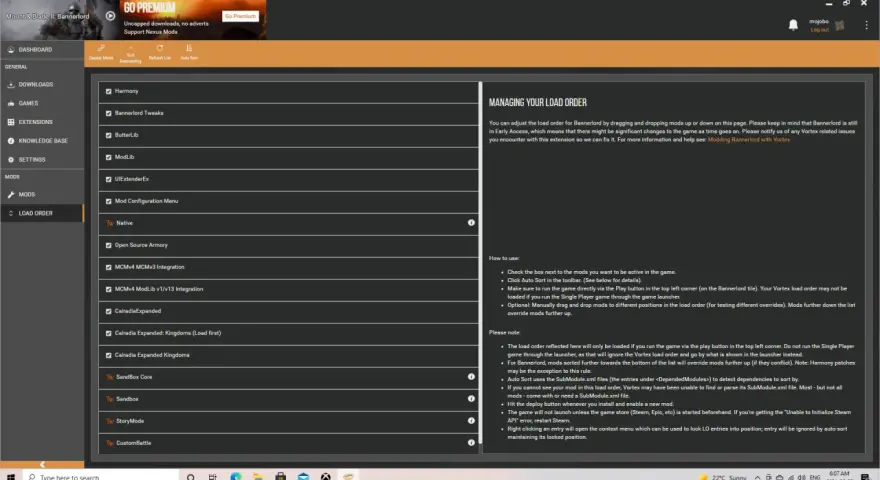Click the Auto Sort toolbar icon
This screenshot has width=880, height=480.
coord(189,52)
